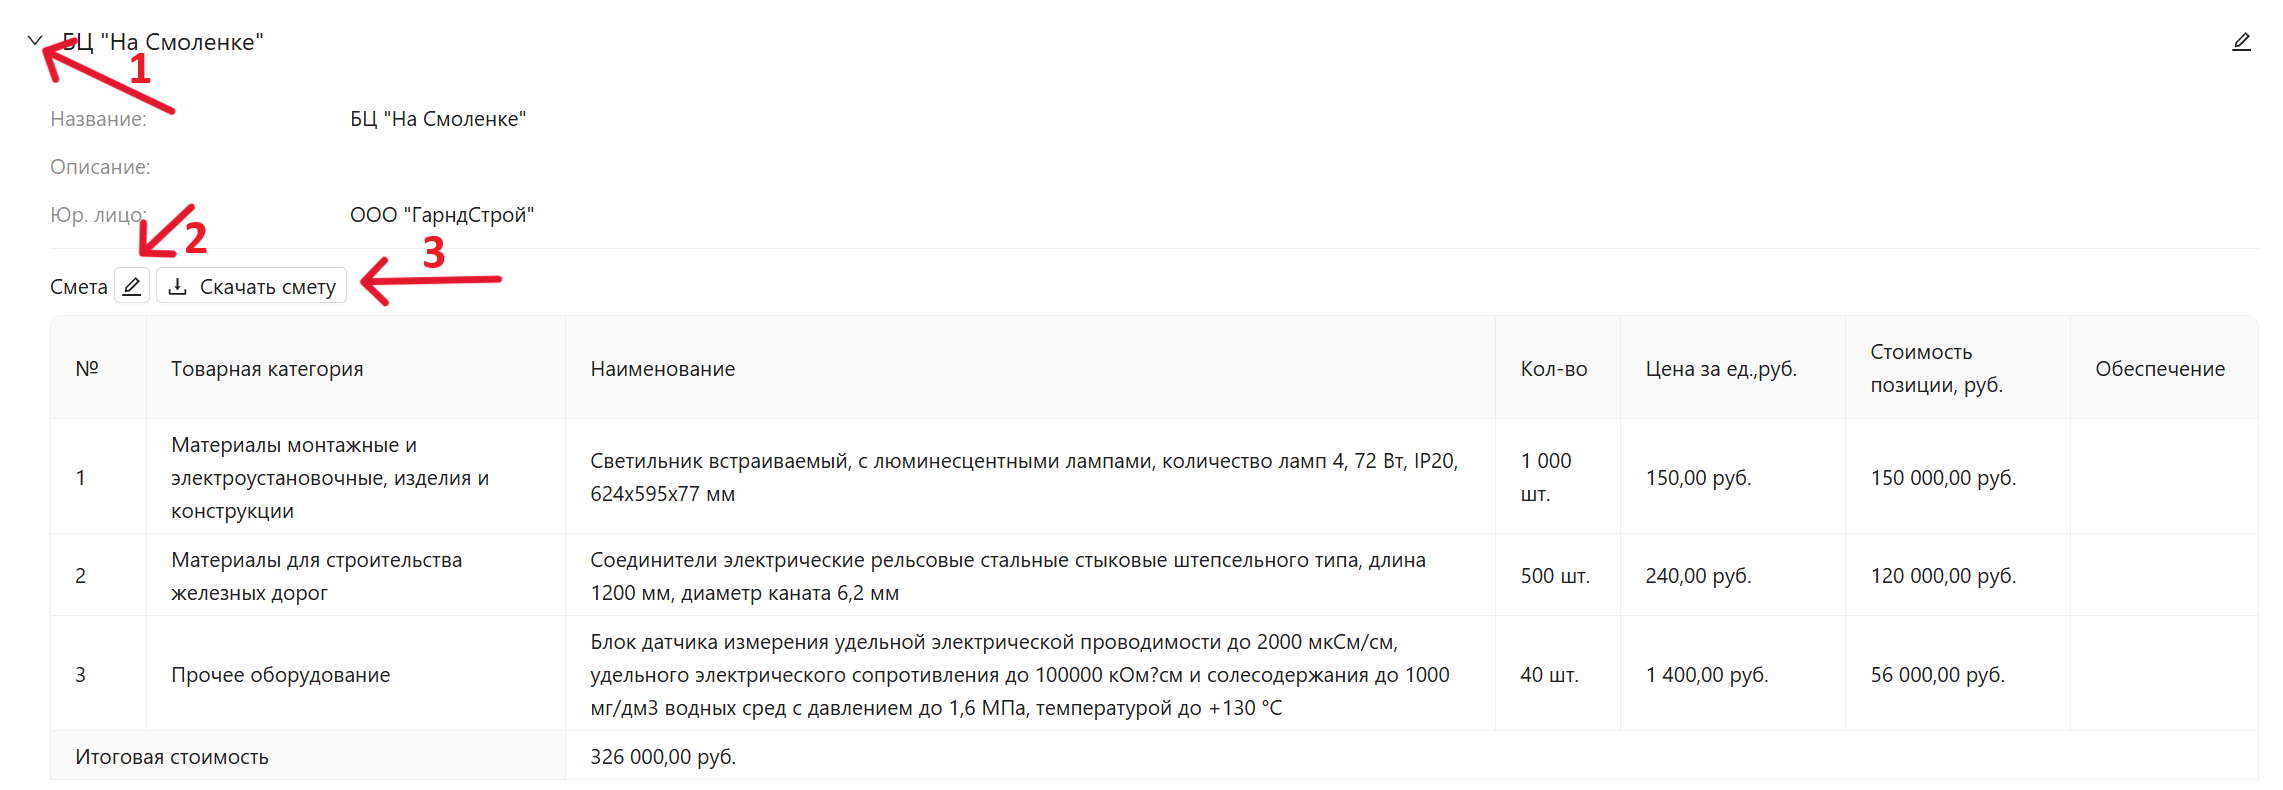The image size is (2283, 790).
Task: Select the Соединители электрические рельсовые item cell
Action: (x=1030, y=576)
